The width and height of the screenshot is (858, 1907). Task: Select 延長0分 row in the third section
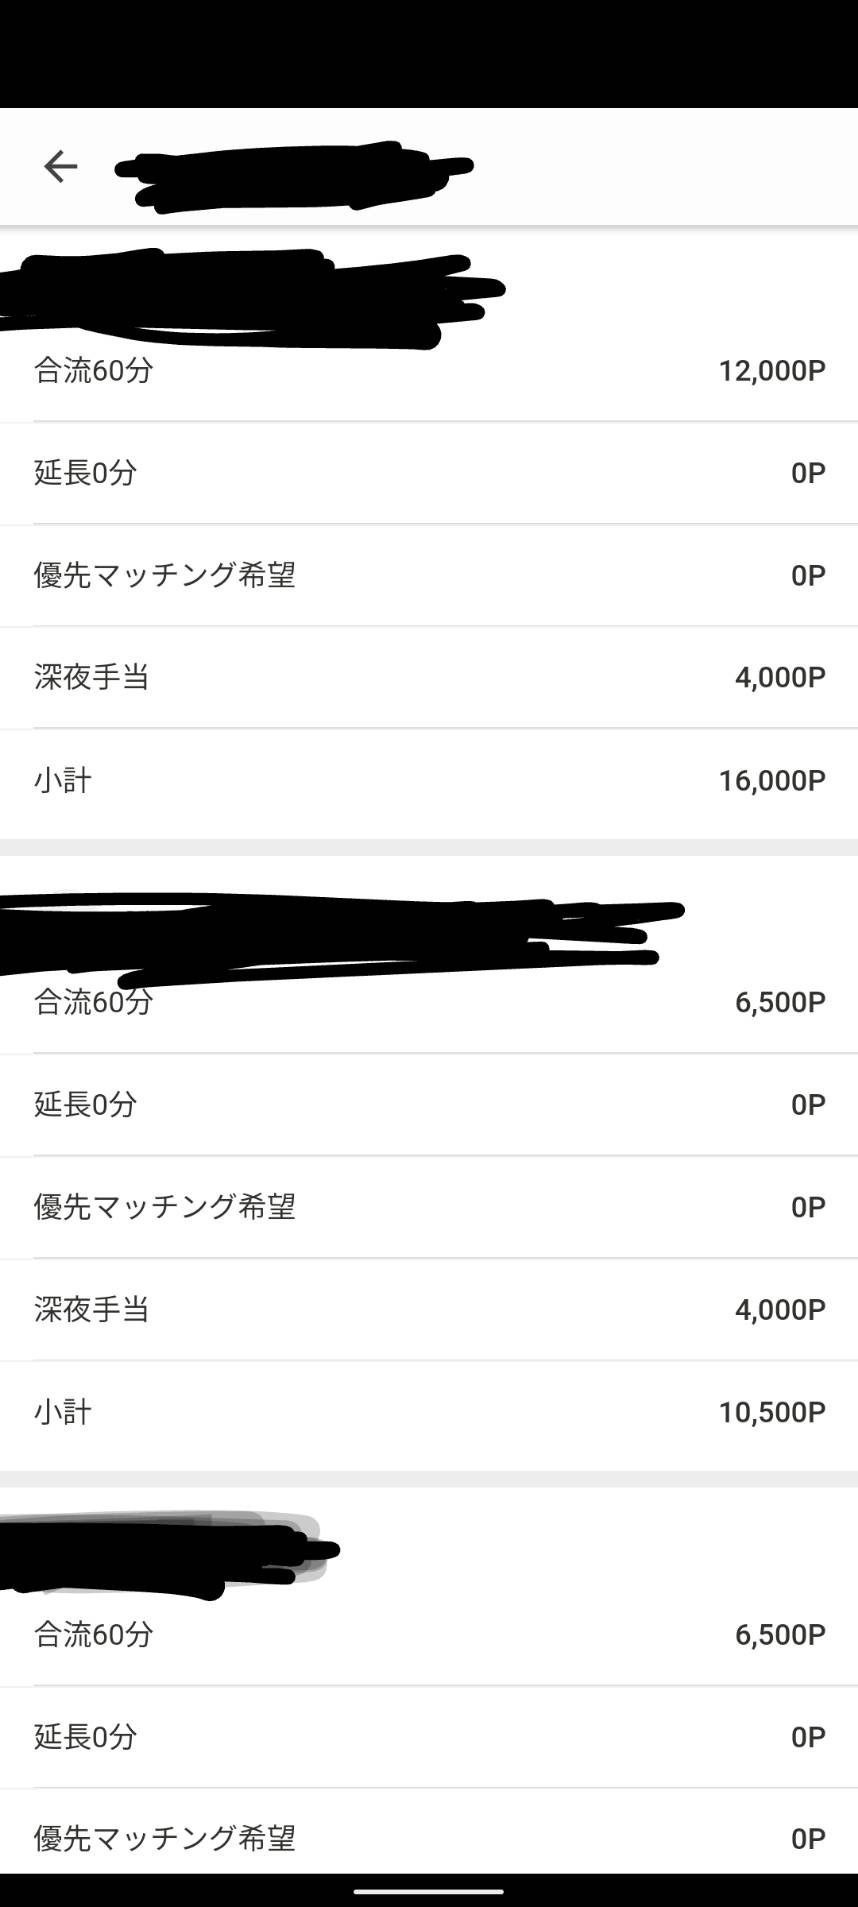point(429,1736)
